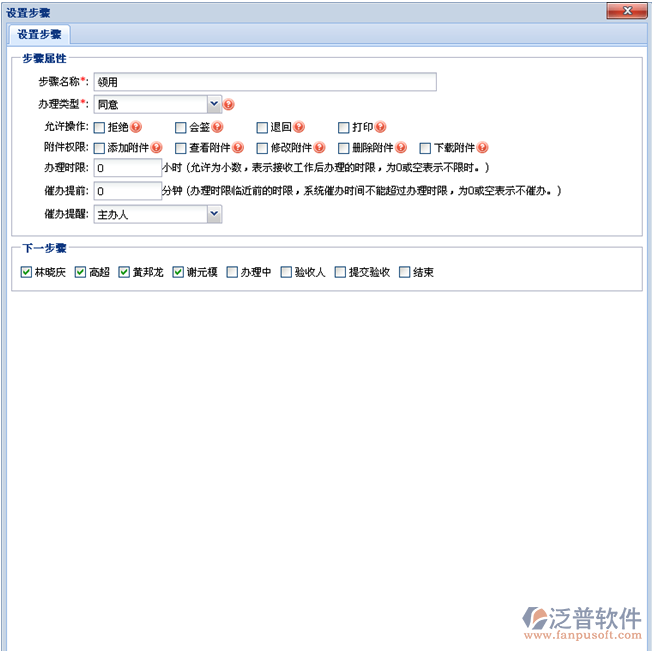Uncheck the 林晓庆 next-step checkbox
This screenshot has height=651, width=652.
[26, 272]
